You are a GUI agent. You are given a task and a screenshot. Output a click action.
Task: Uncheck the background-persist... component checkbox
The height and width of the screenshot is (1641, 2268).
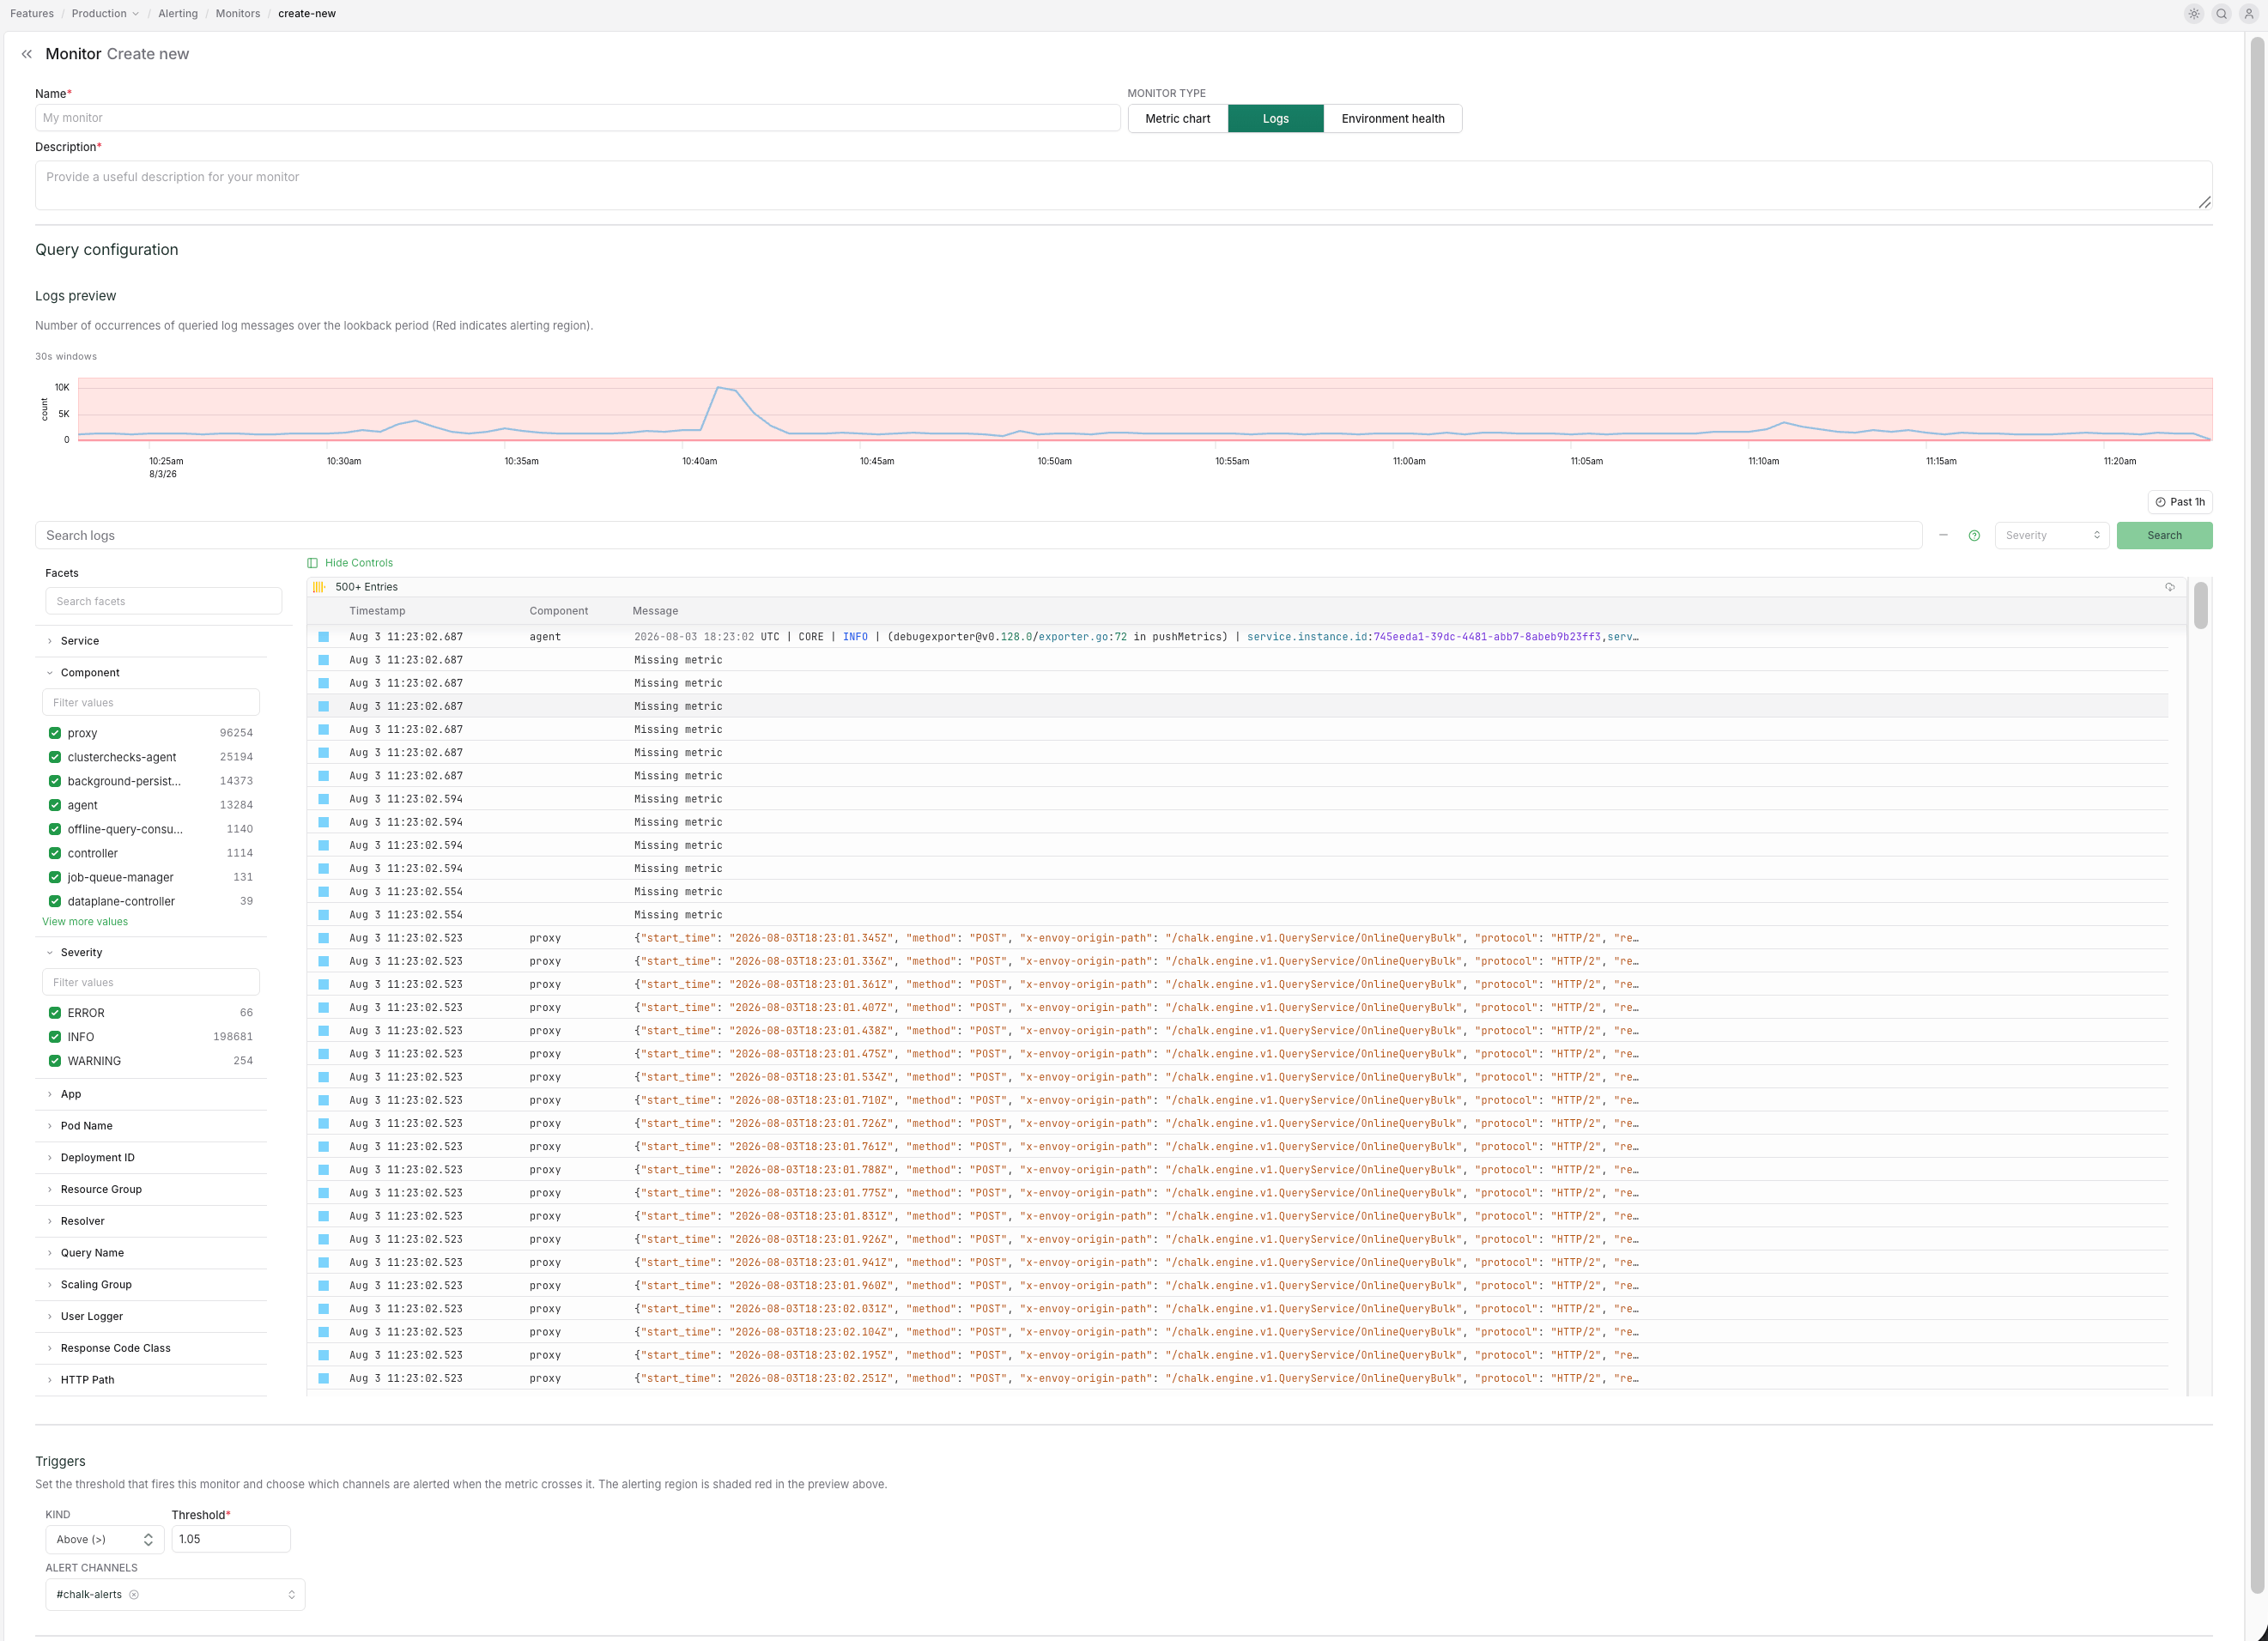tap(55, 781)
